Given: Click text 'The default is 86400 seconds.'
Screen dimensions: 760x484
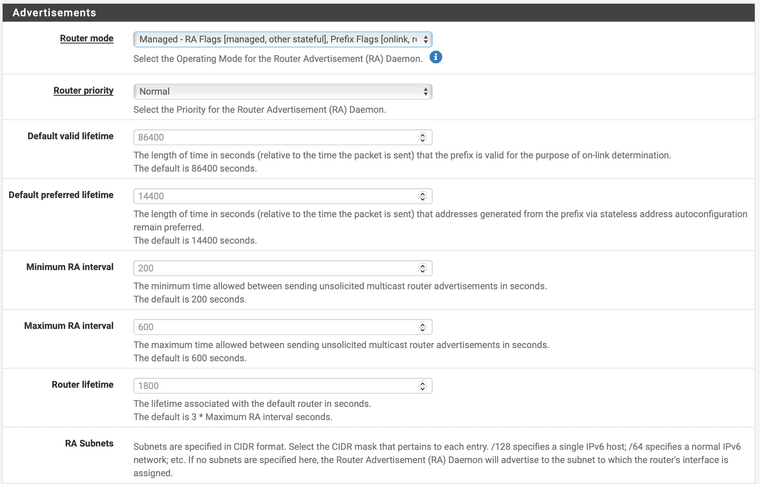Looking at the screenshot, I should point(195,169).
